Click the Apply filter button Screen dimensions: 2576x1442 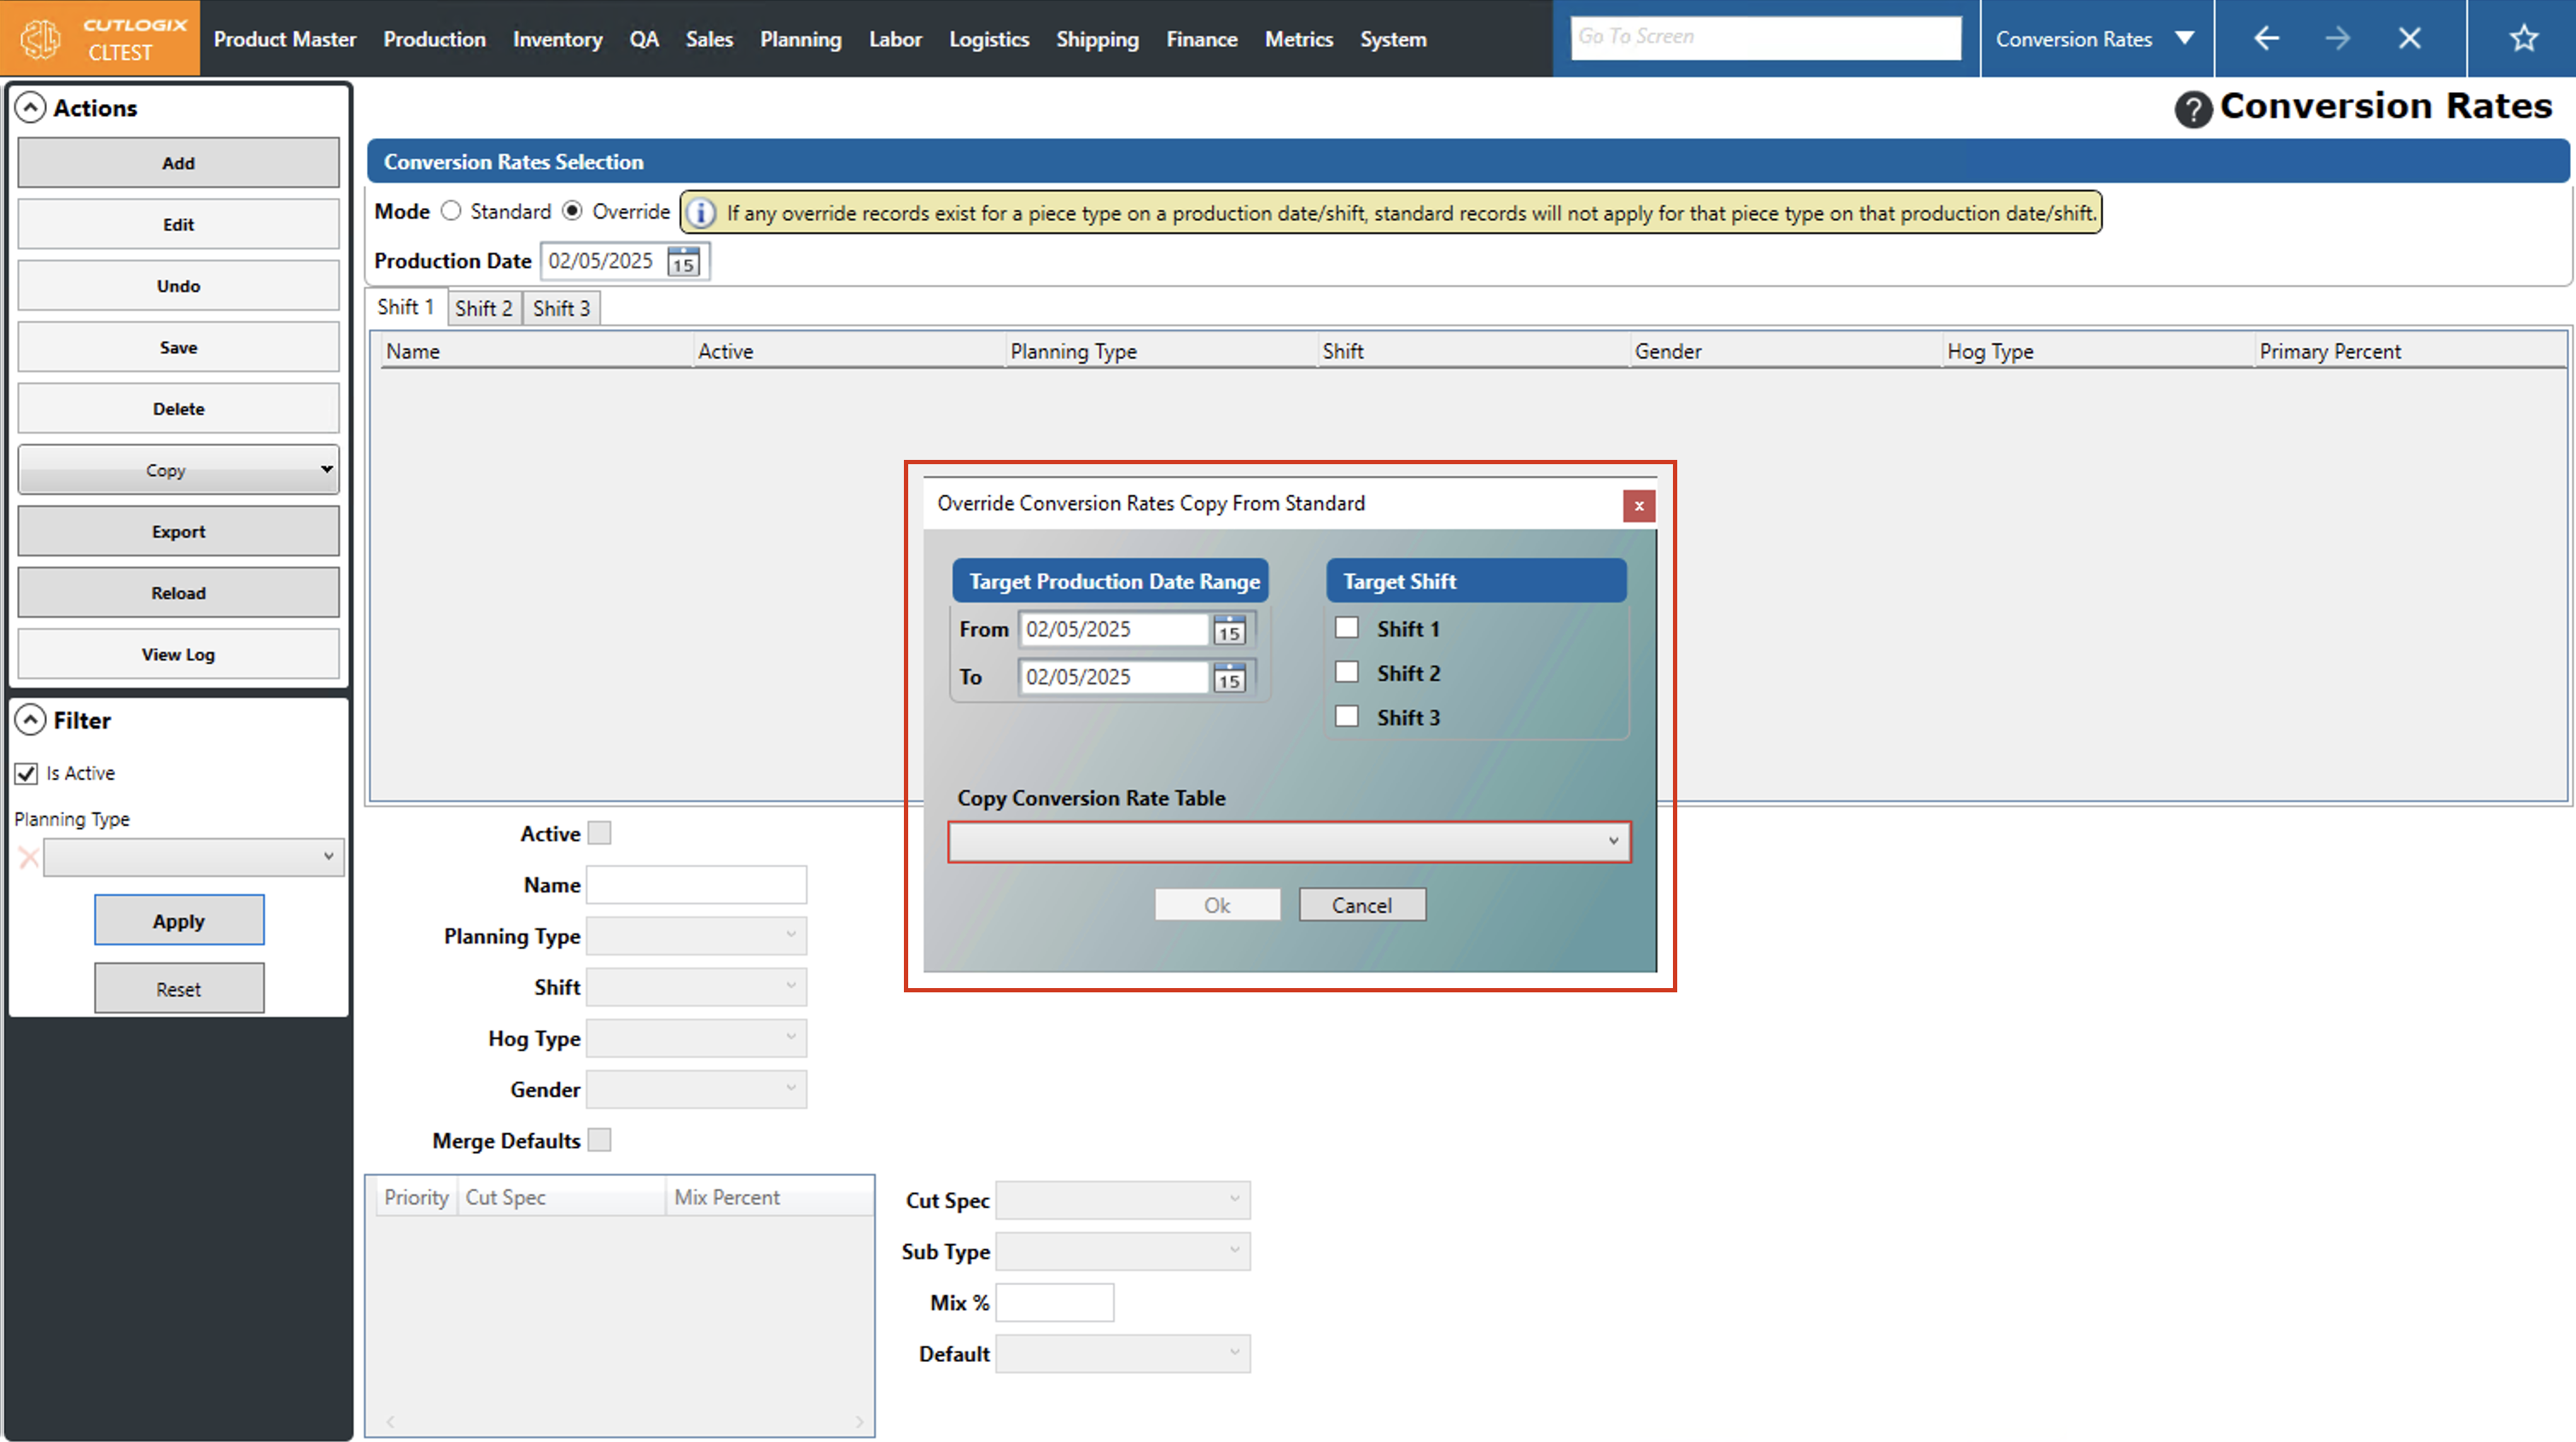tap(179, 920)
